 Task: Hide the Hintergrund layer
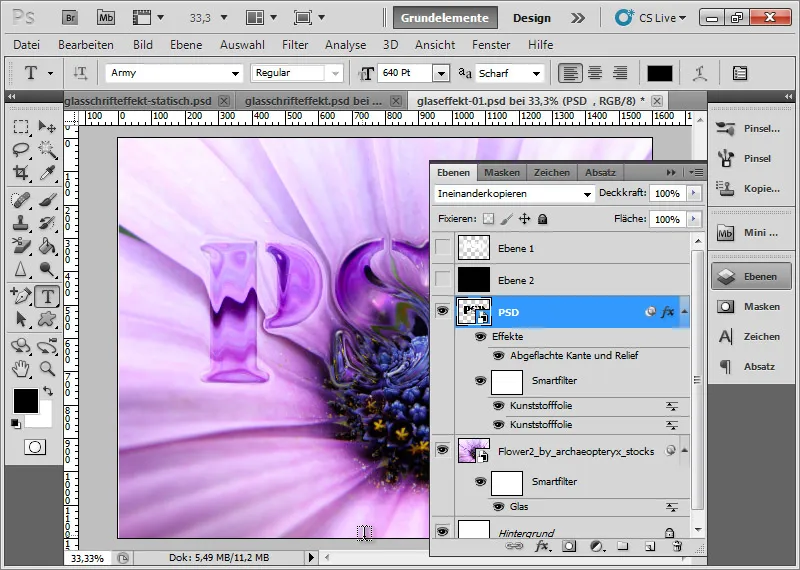[443, 532]
